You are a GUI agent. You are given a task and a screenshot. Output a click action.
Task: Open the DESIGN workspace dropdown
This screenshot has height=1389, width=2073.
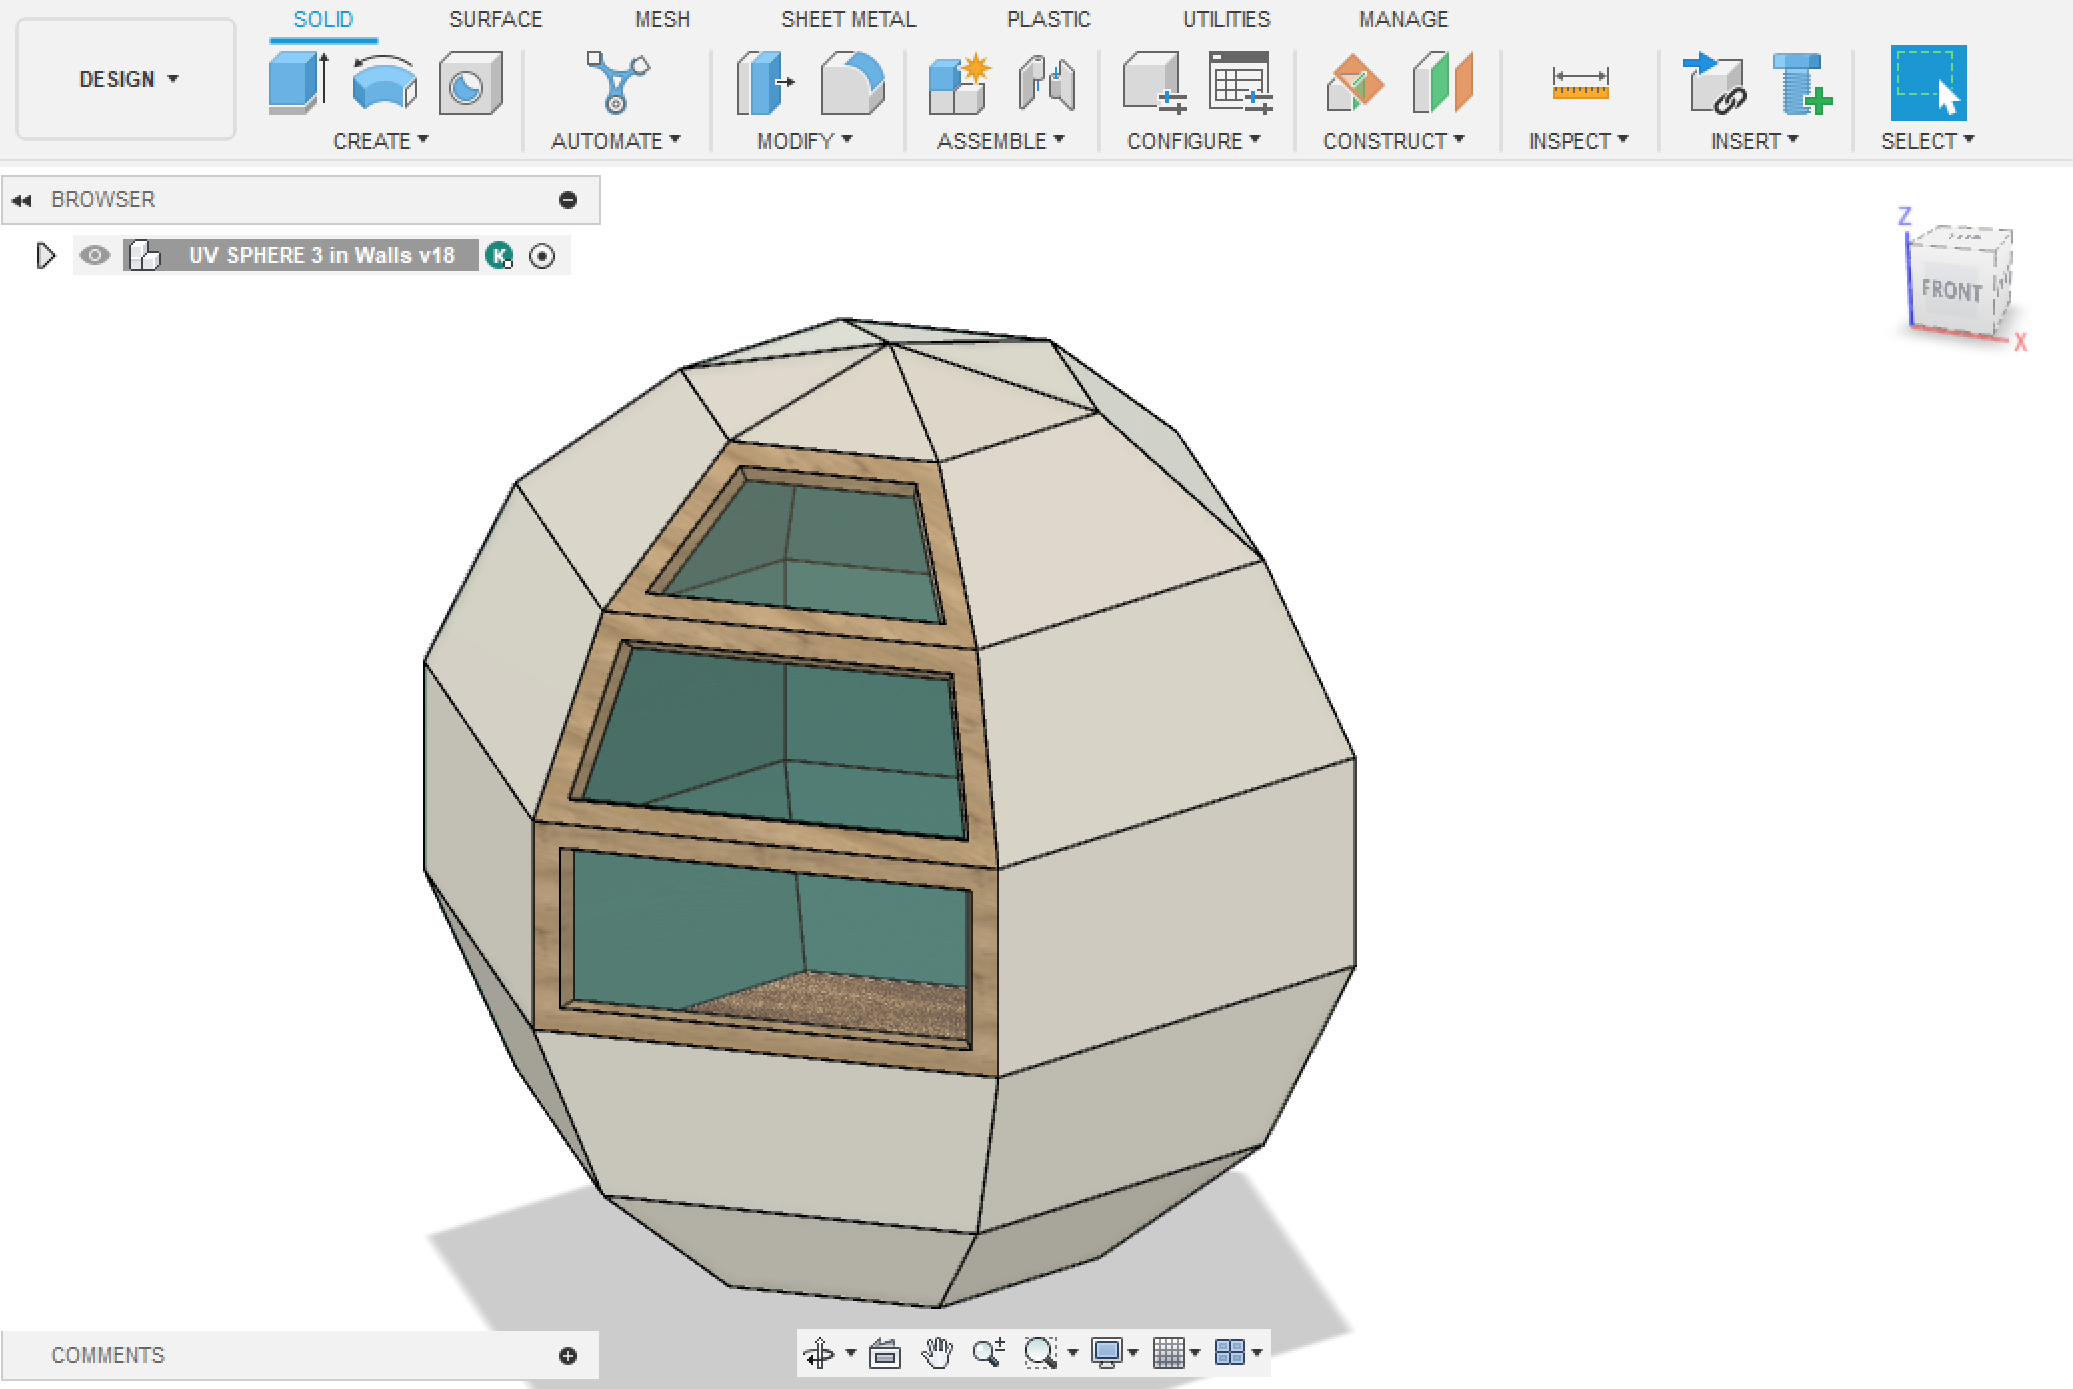pos(127,79)
